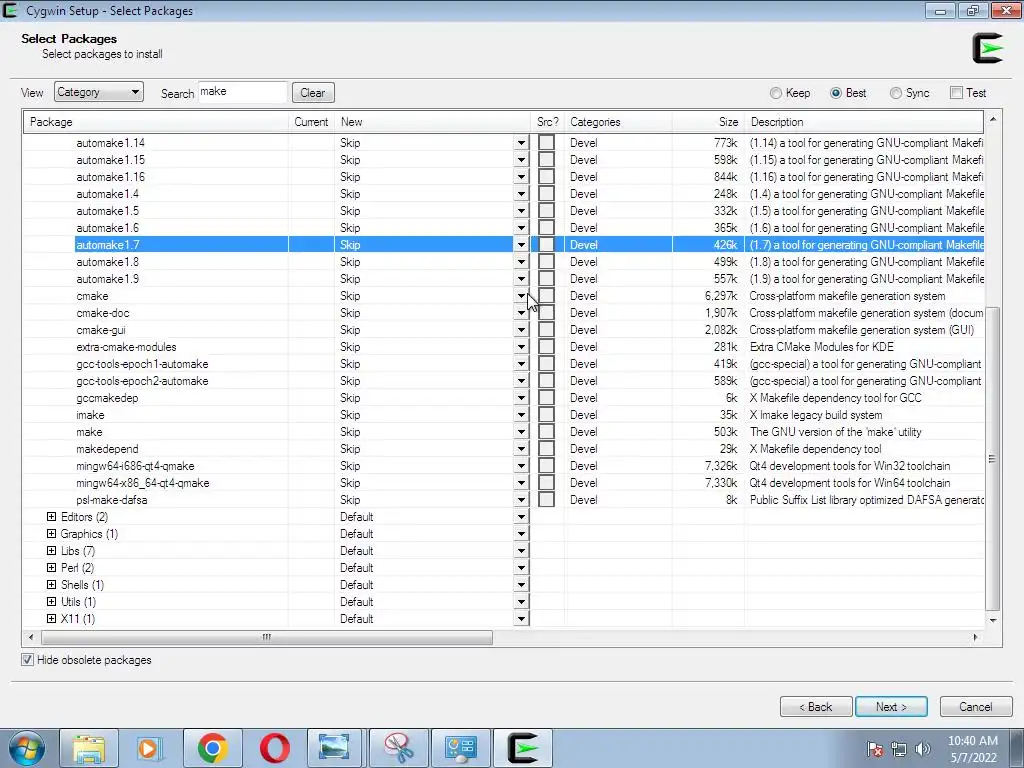Select the extra-cmake-modules package row
The image size is (1024, 768).
click(503, 347)
